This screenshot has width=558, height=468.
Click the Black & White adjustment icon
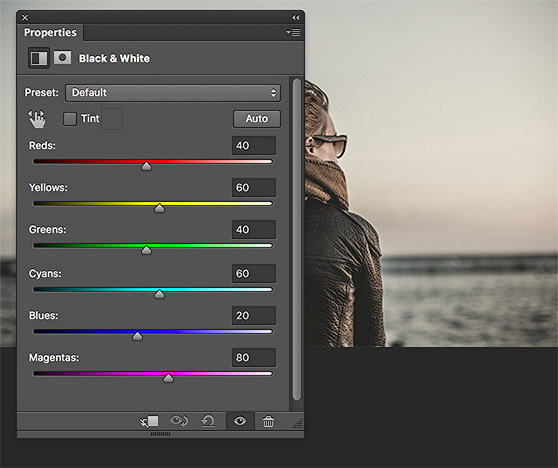(x=39, y=58)
